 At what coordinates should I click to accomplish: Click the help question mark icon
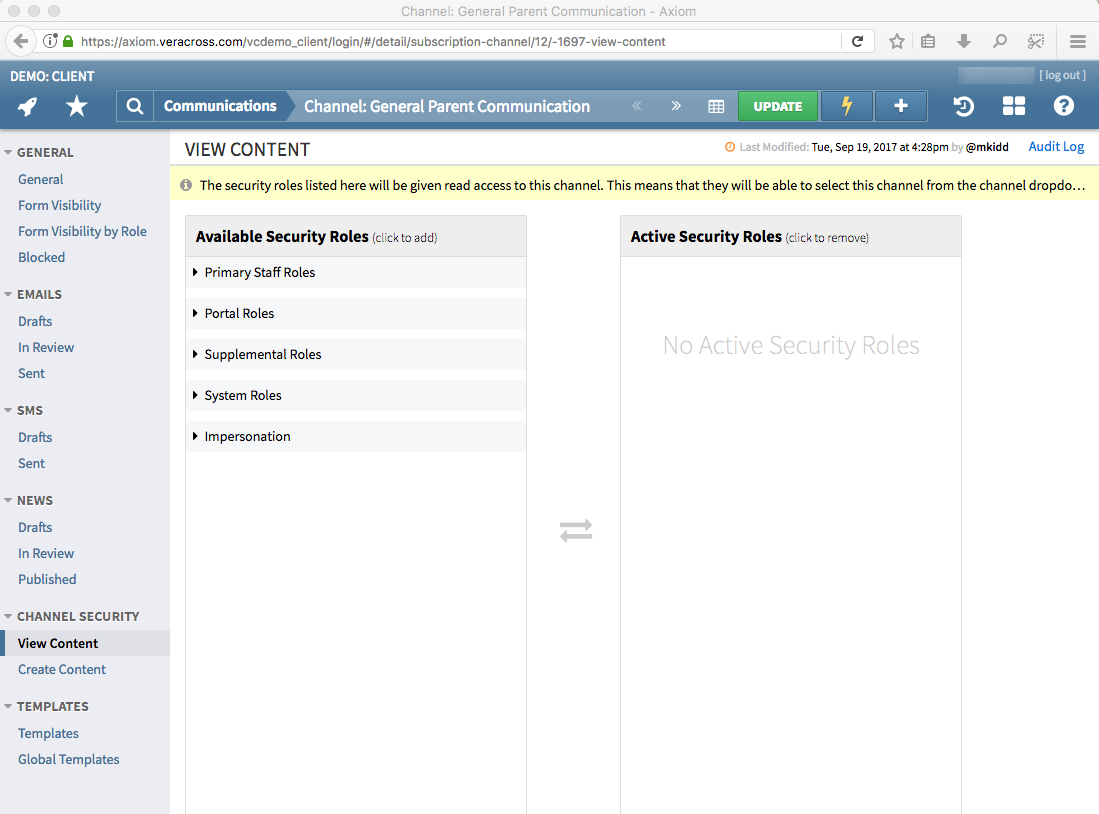click(1063, 105)
